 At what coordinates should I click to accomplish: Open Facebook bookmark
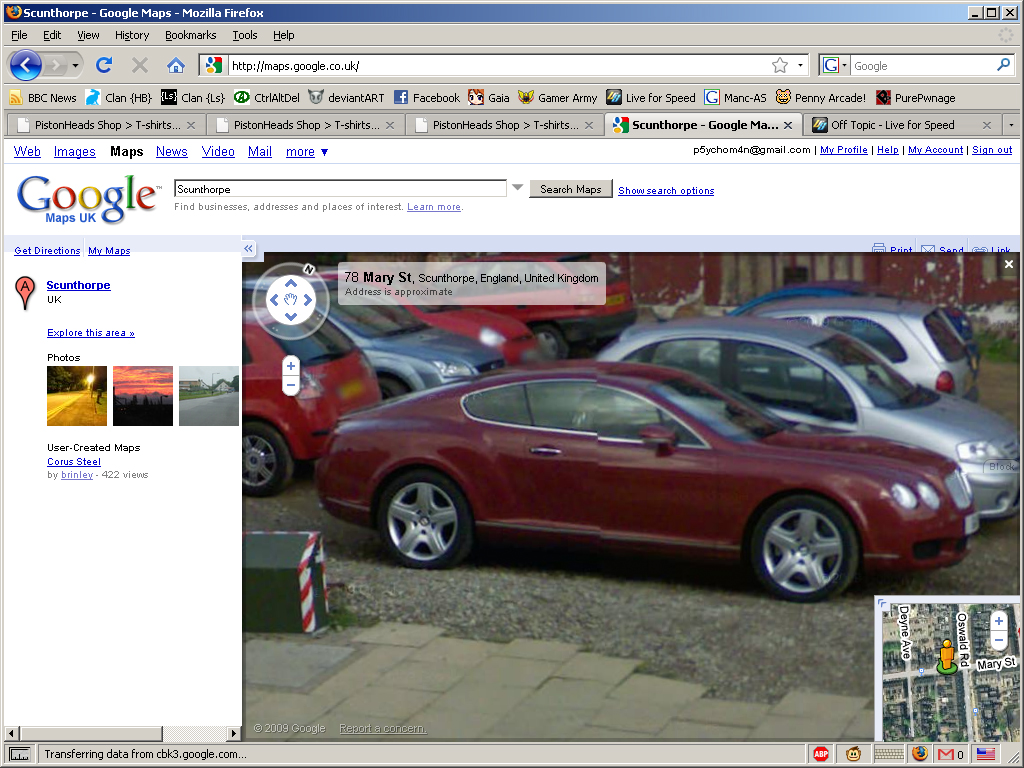(x=426, y=98)
